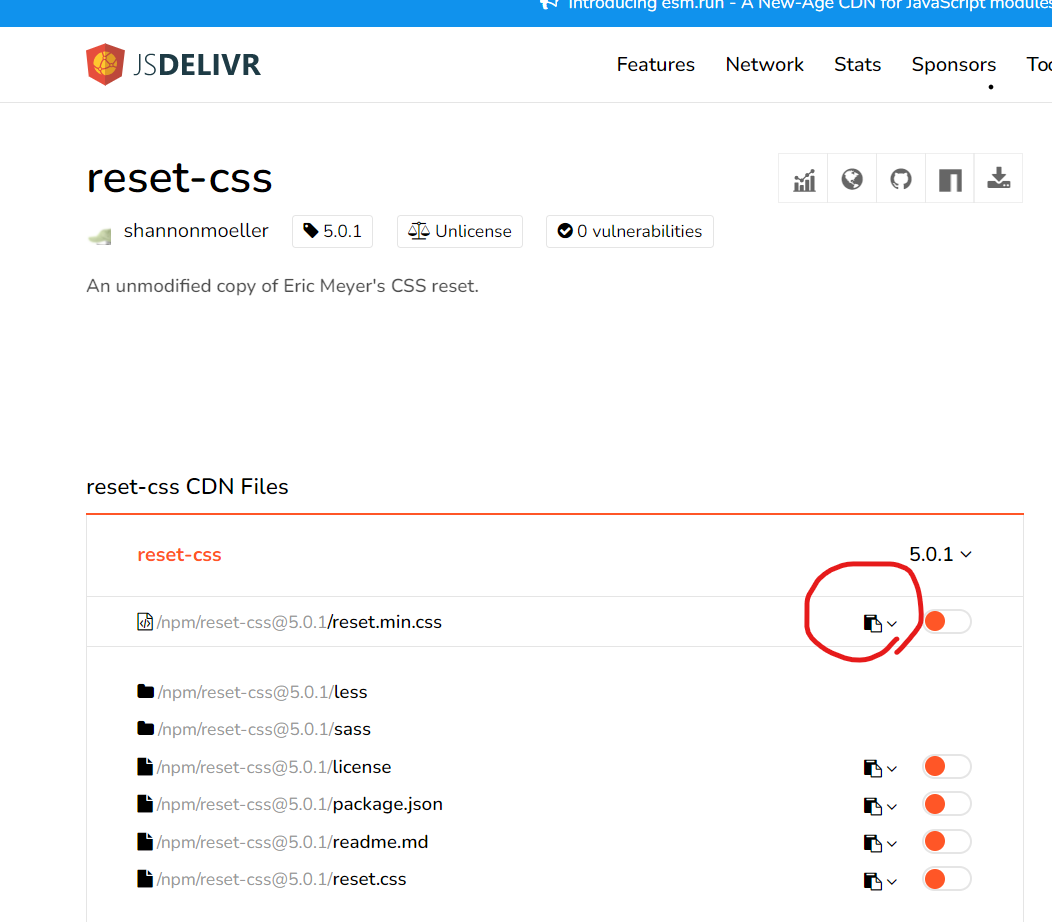Viewport: 1052px width, 922px height.
Task: Expand the 5.0.1 version dropdown
Action: tap(940, 554)
